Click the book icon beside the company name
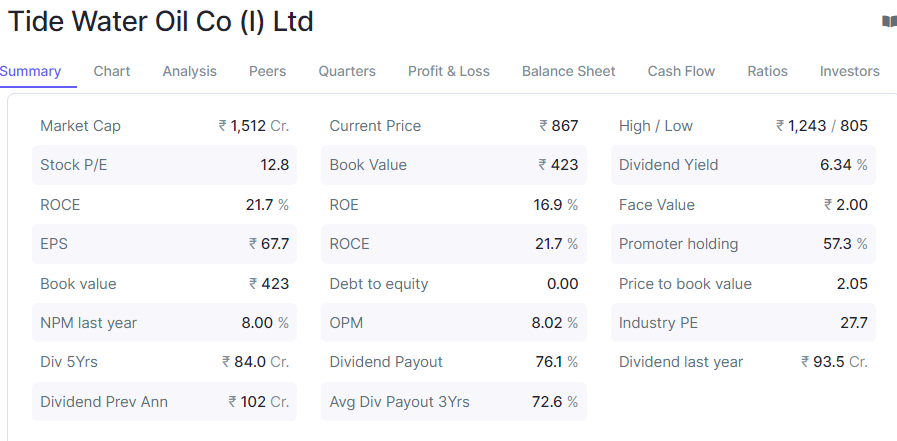897x441 pixels. pos(889,21)
